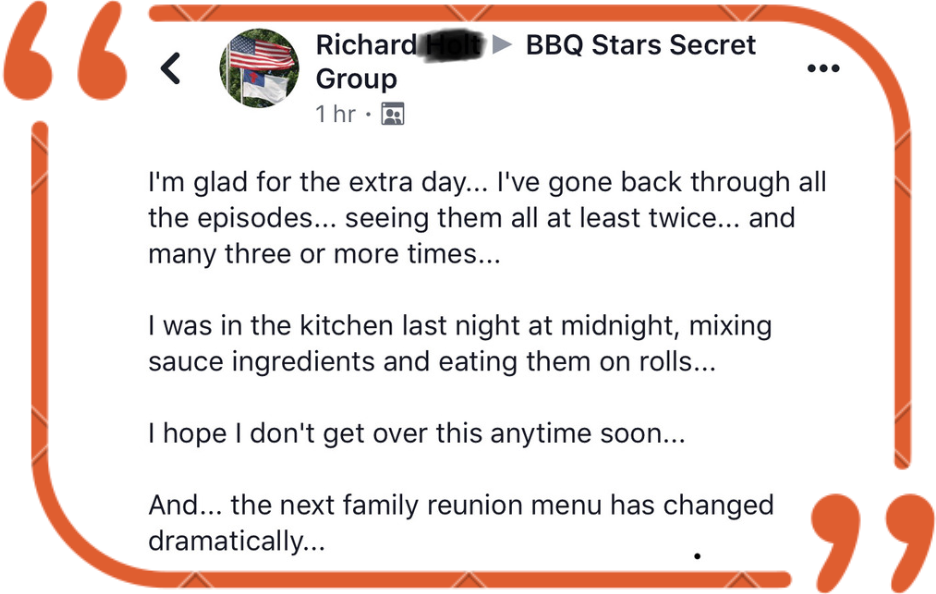Click the small black dot near bottom

697,555
